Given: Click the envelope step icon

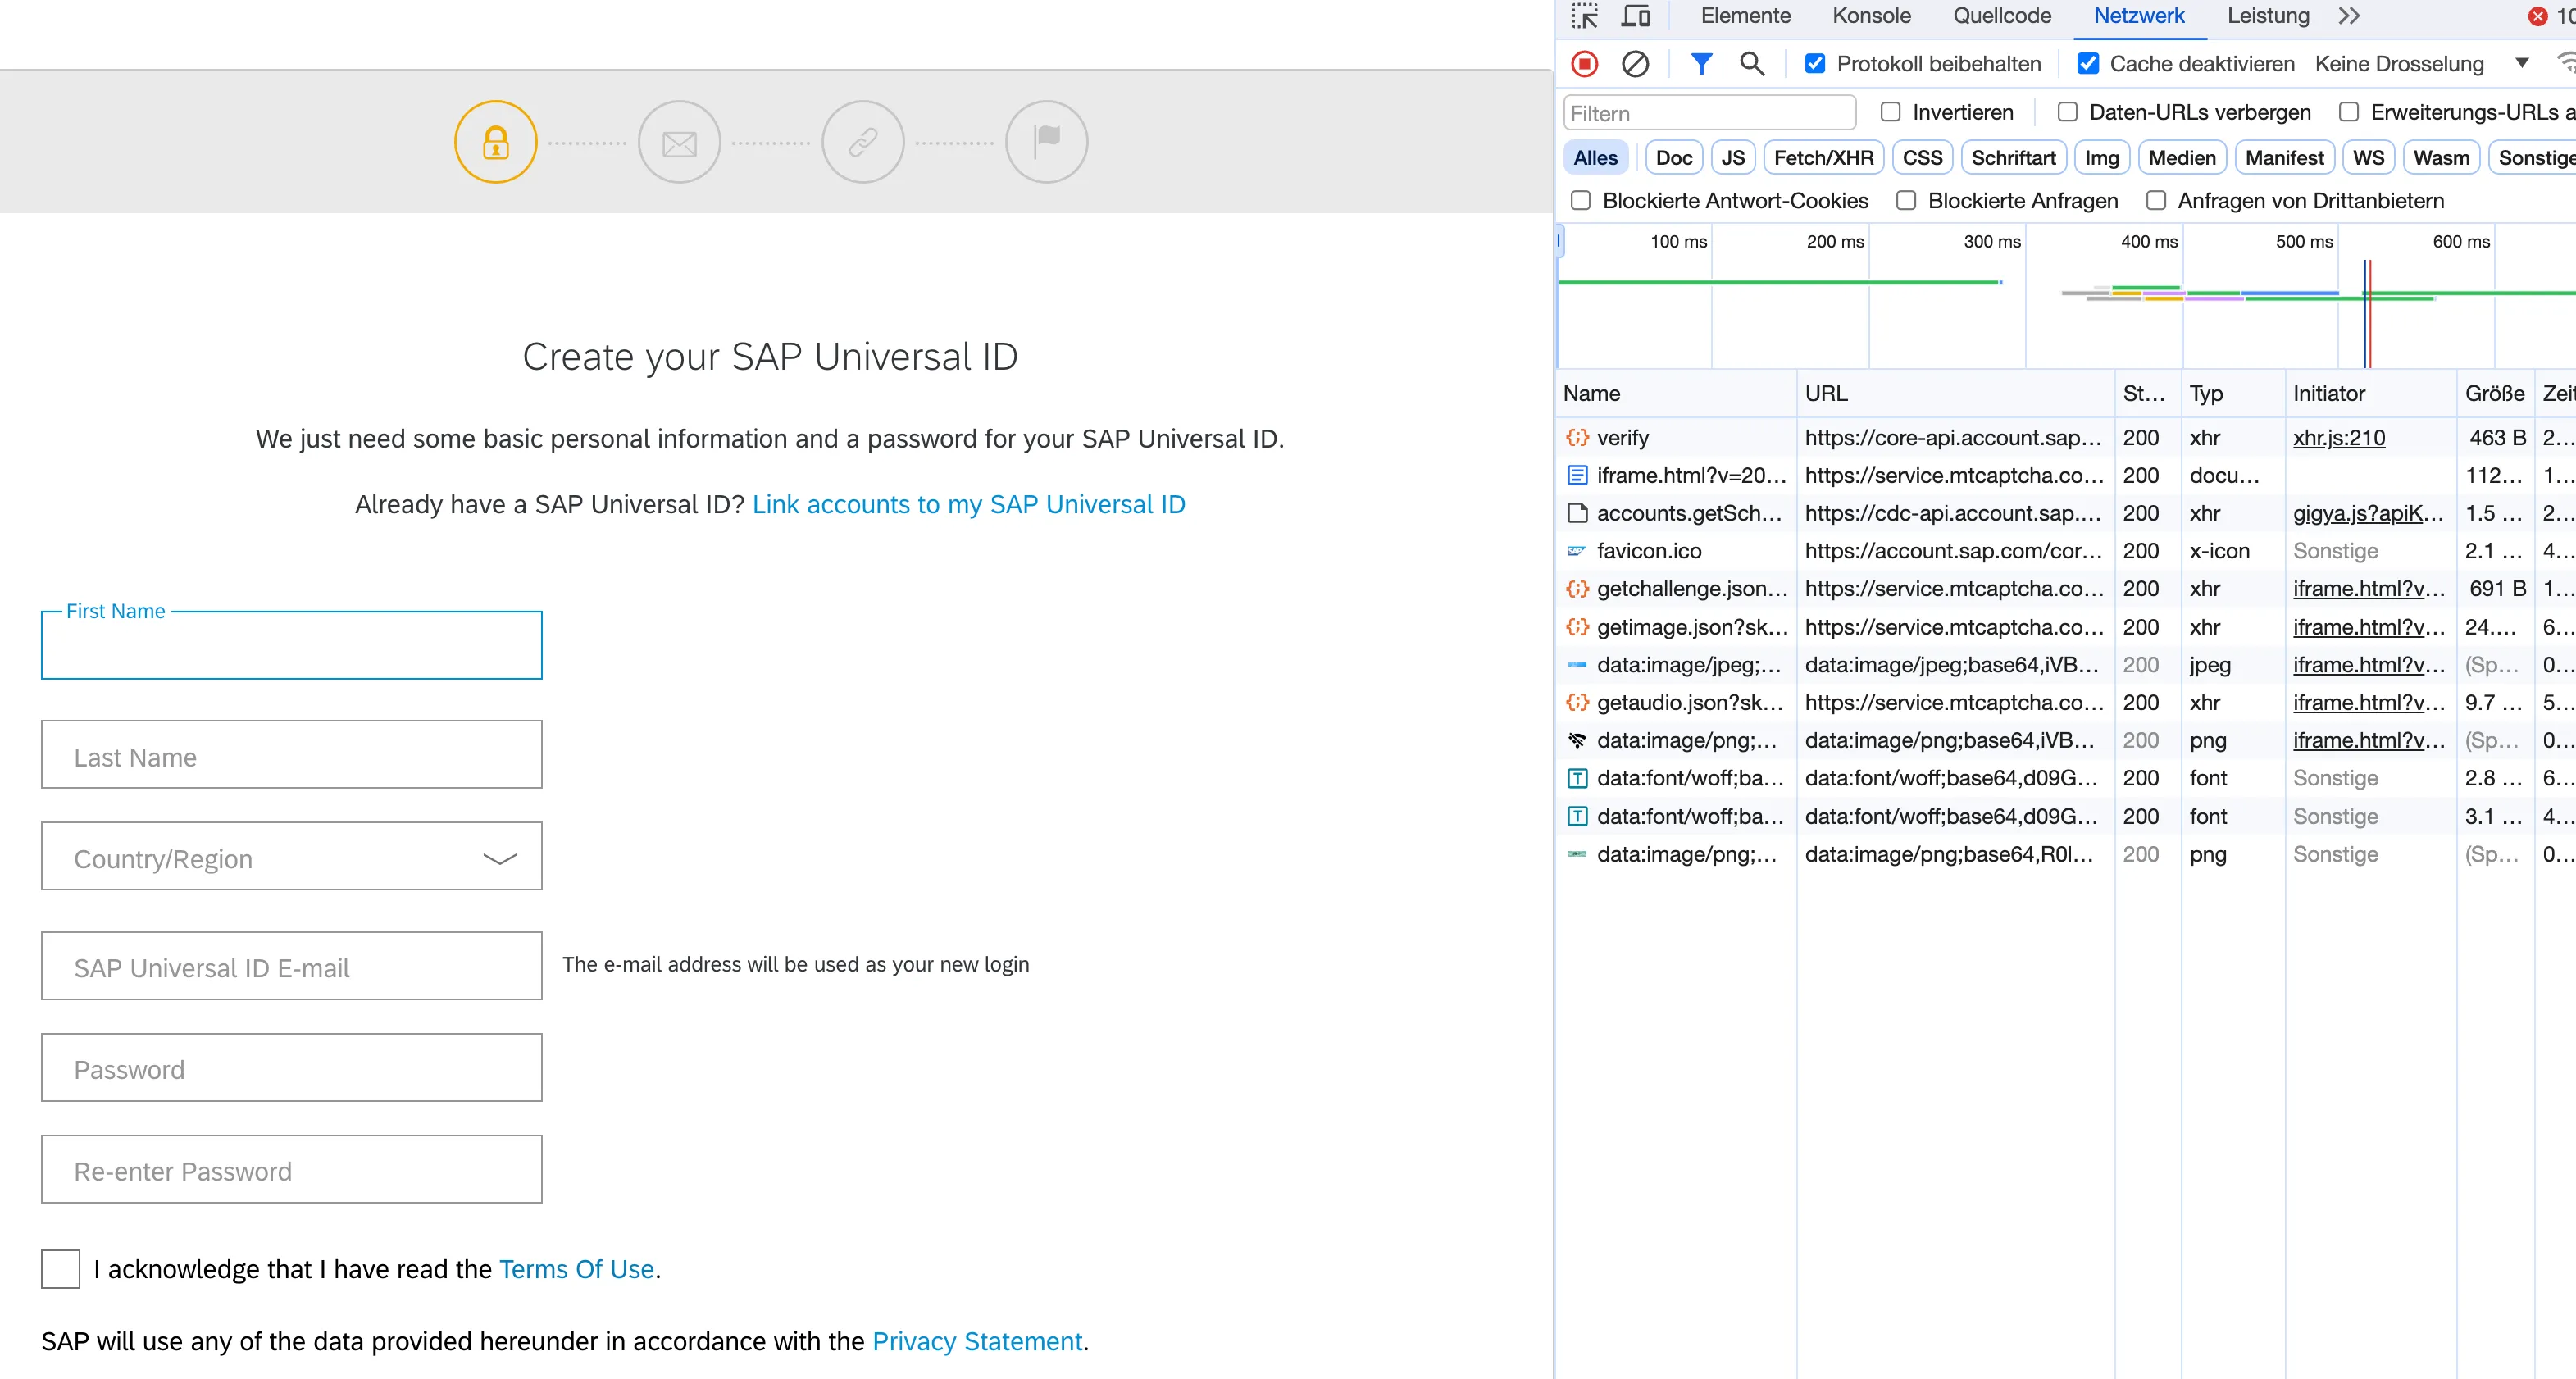Looking at the screenshot, I should point(679,143).
